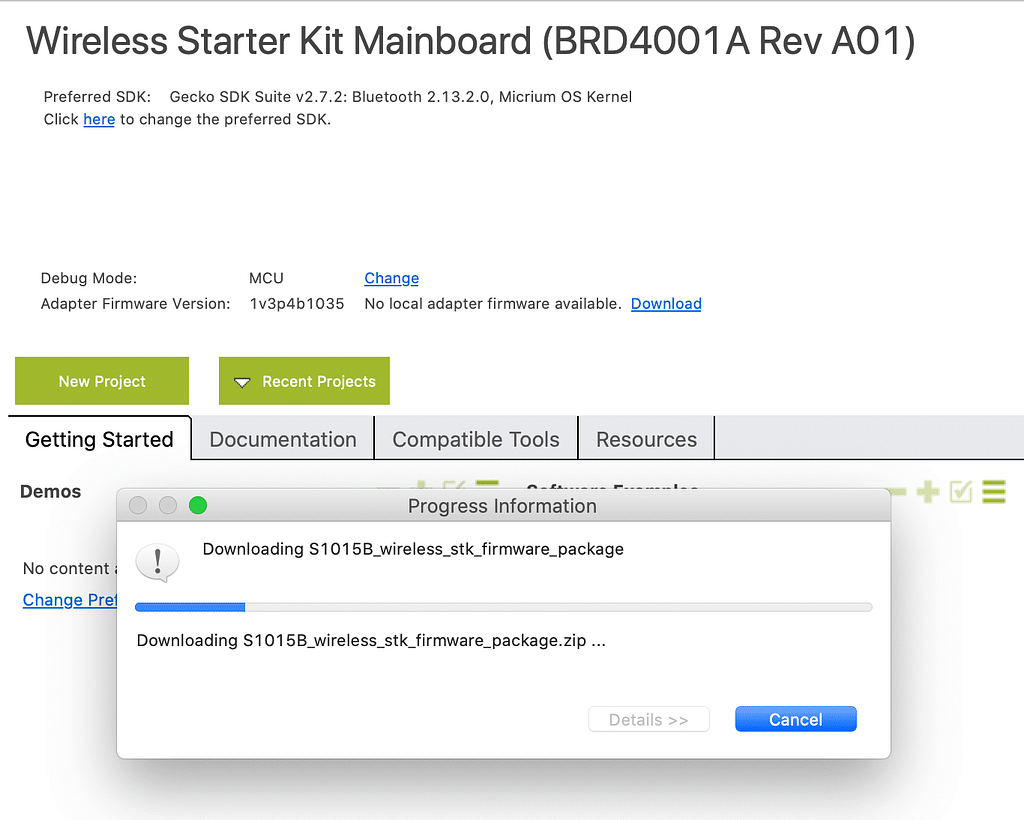Open the Documentation tab
Viewport: 1024px width, 820px height.
click(283, 439)
